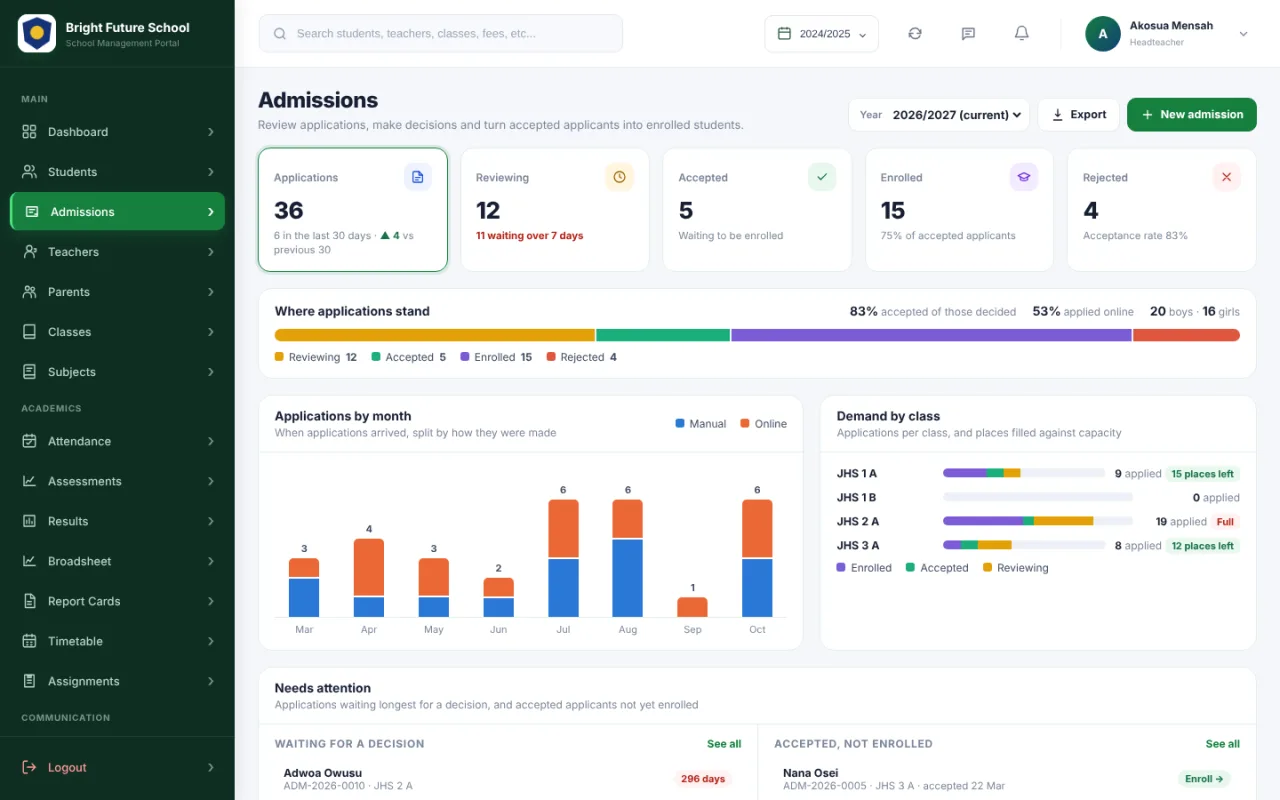The height and width of the screenshot is (800, 1280).
Task: Open the 2024/2025 academic year dropdown
Action: coord(822,34)
